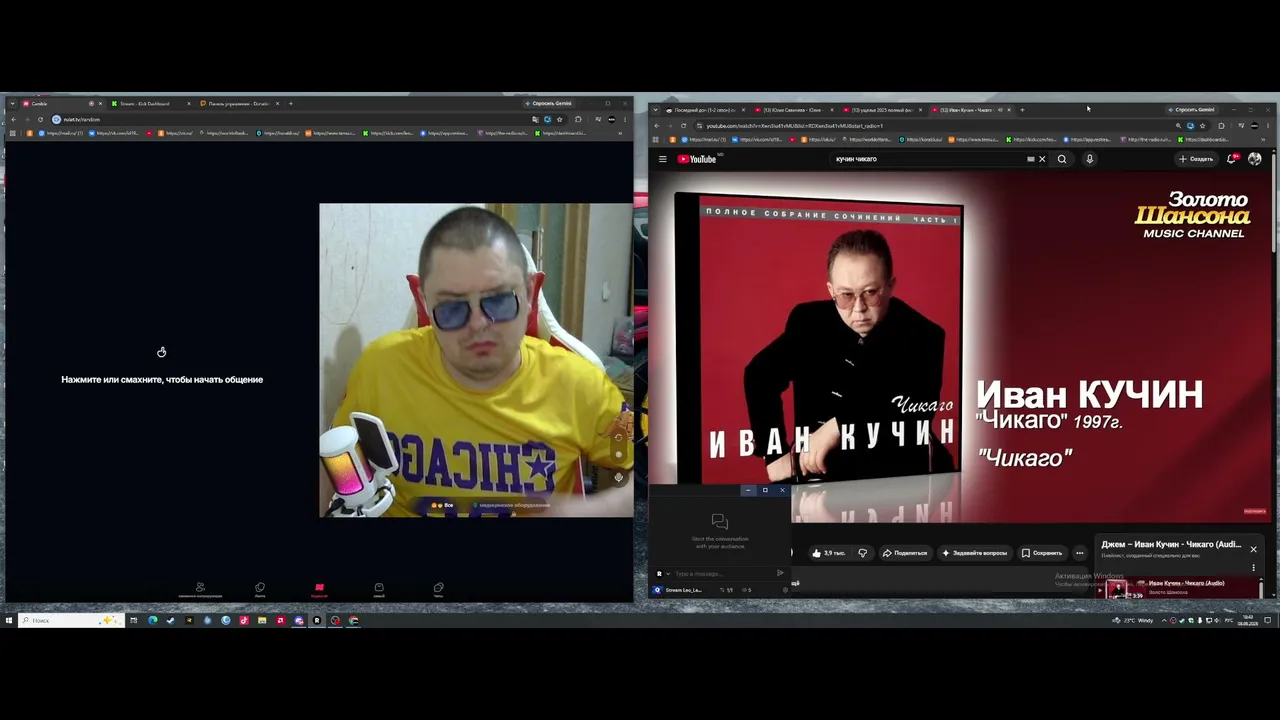Viewport: 1280px width, 720px height.
Task: Open the taskbar clock and date
Action: [x=1248, y=620]
